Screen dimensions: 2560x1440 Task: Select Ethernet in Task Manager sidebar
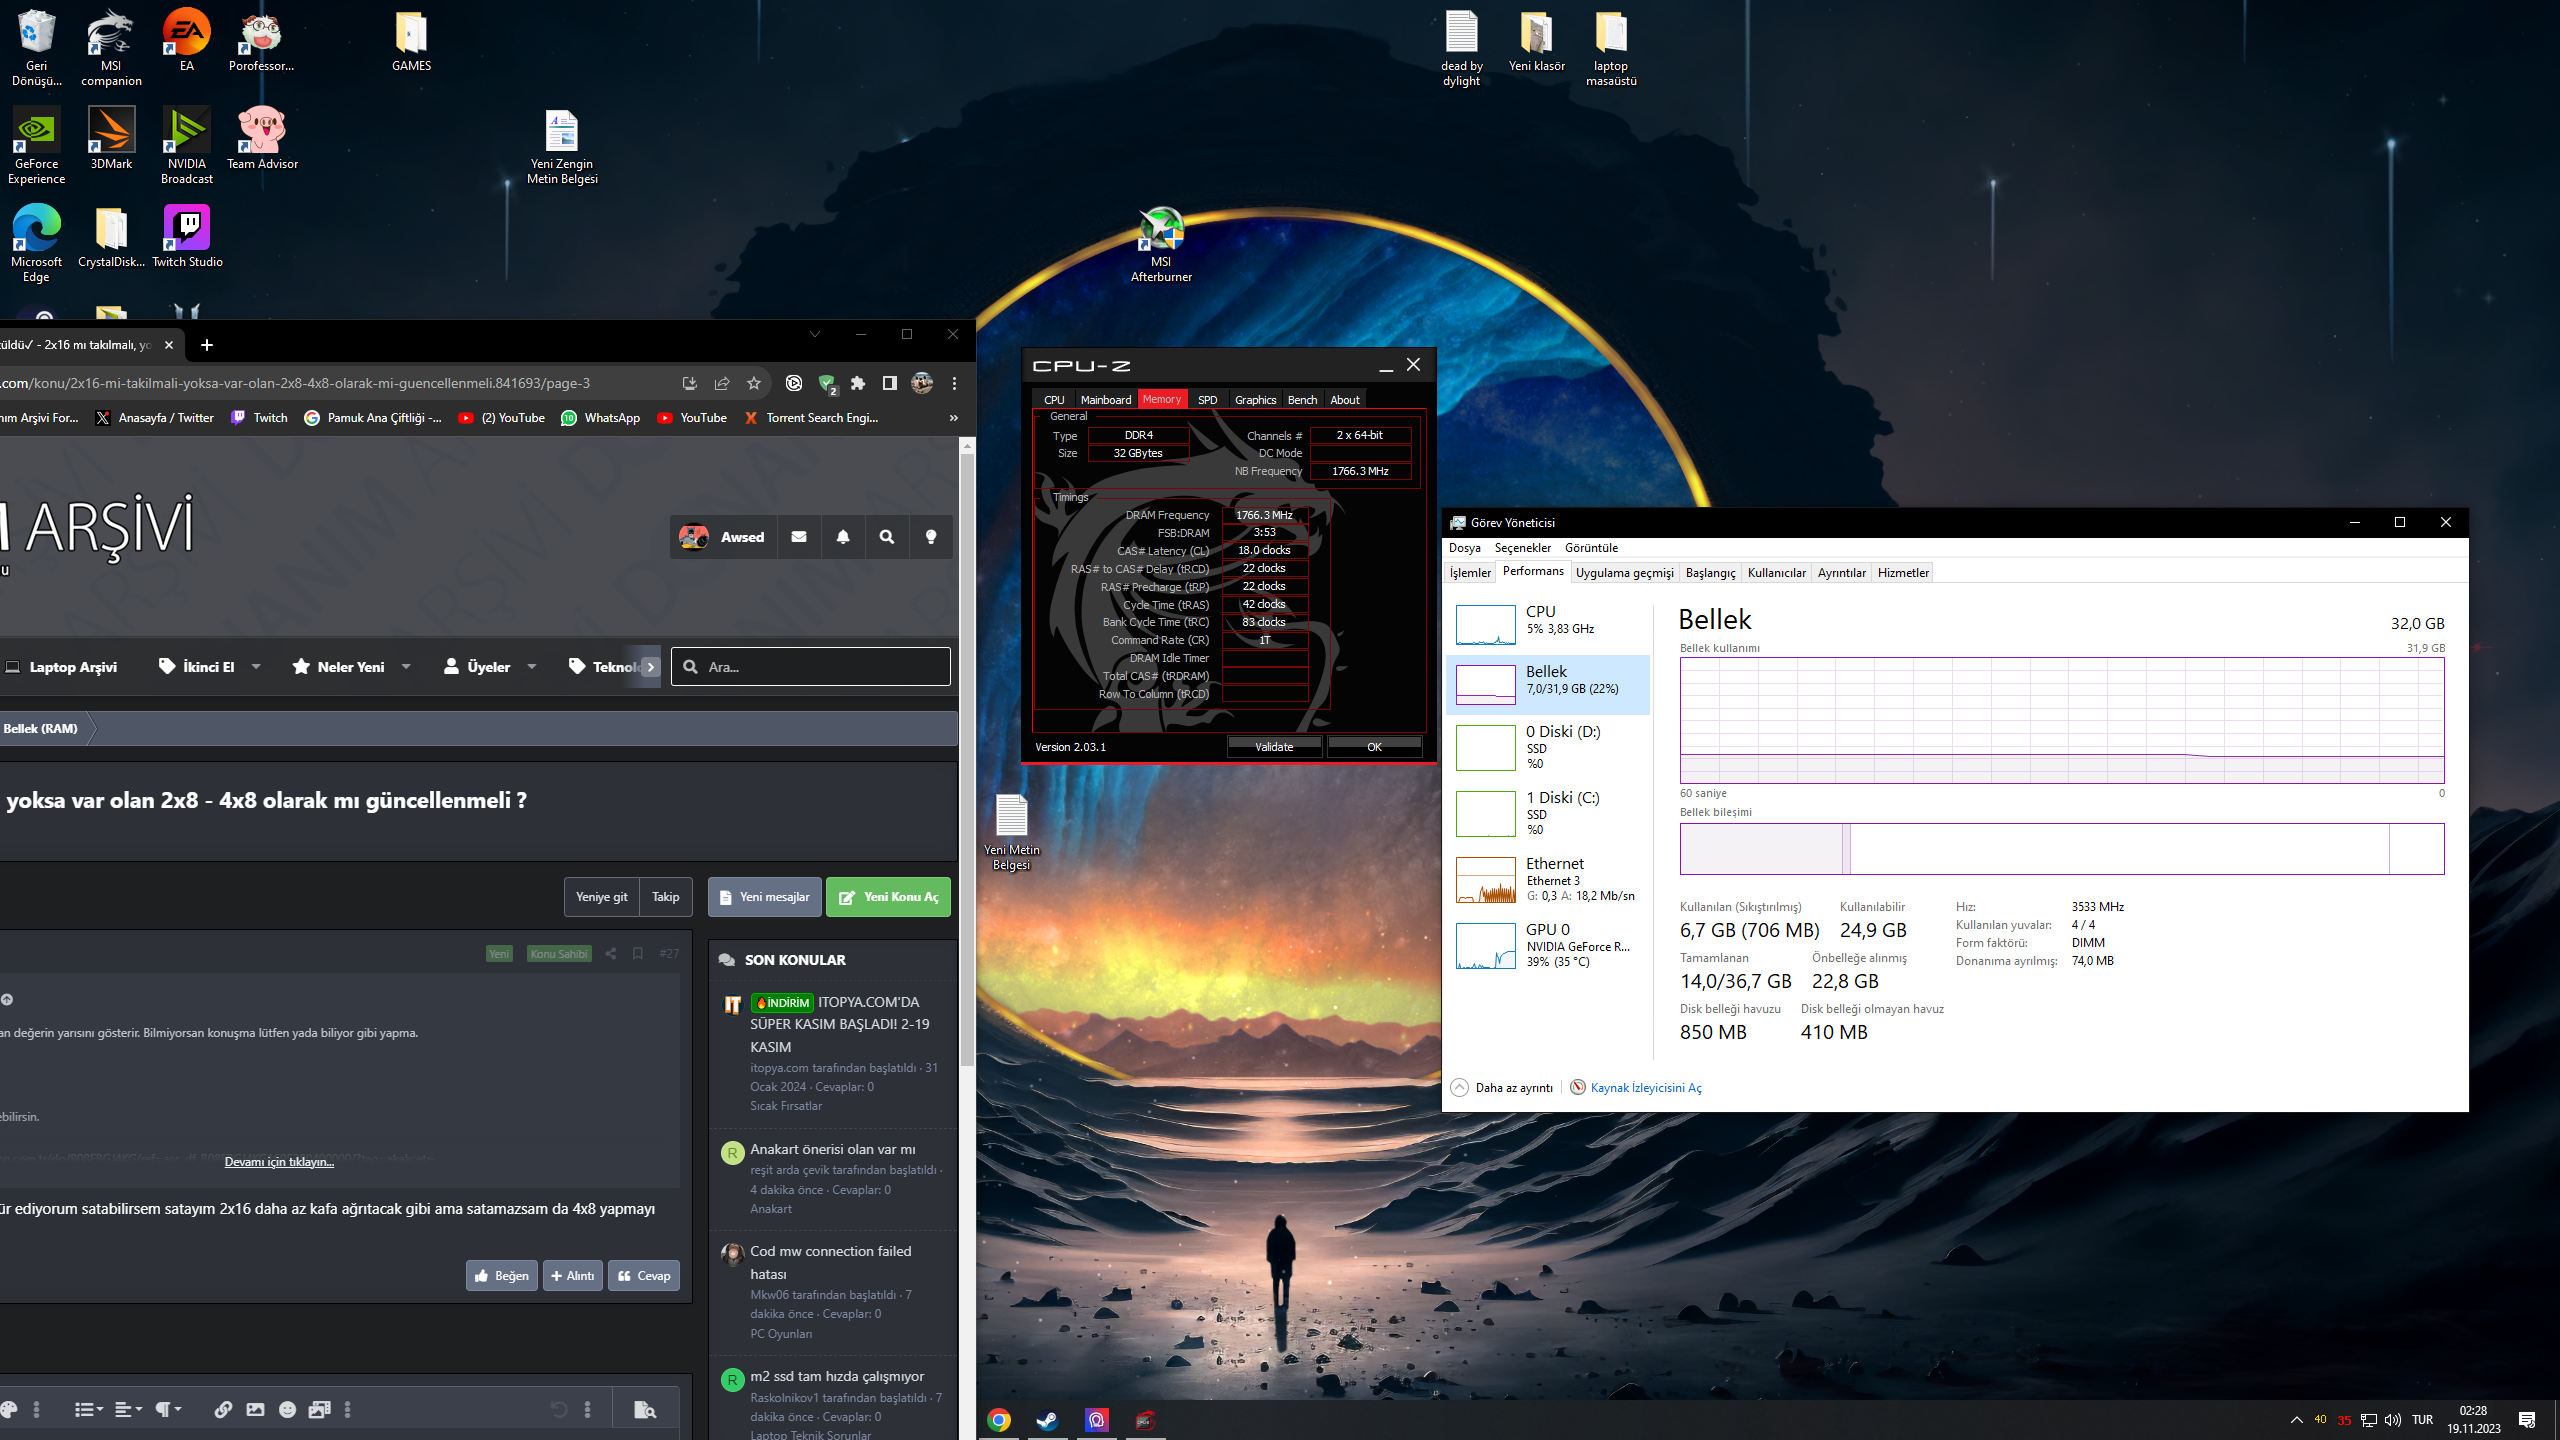[1547, 879]
